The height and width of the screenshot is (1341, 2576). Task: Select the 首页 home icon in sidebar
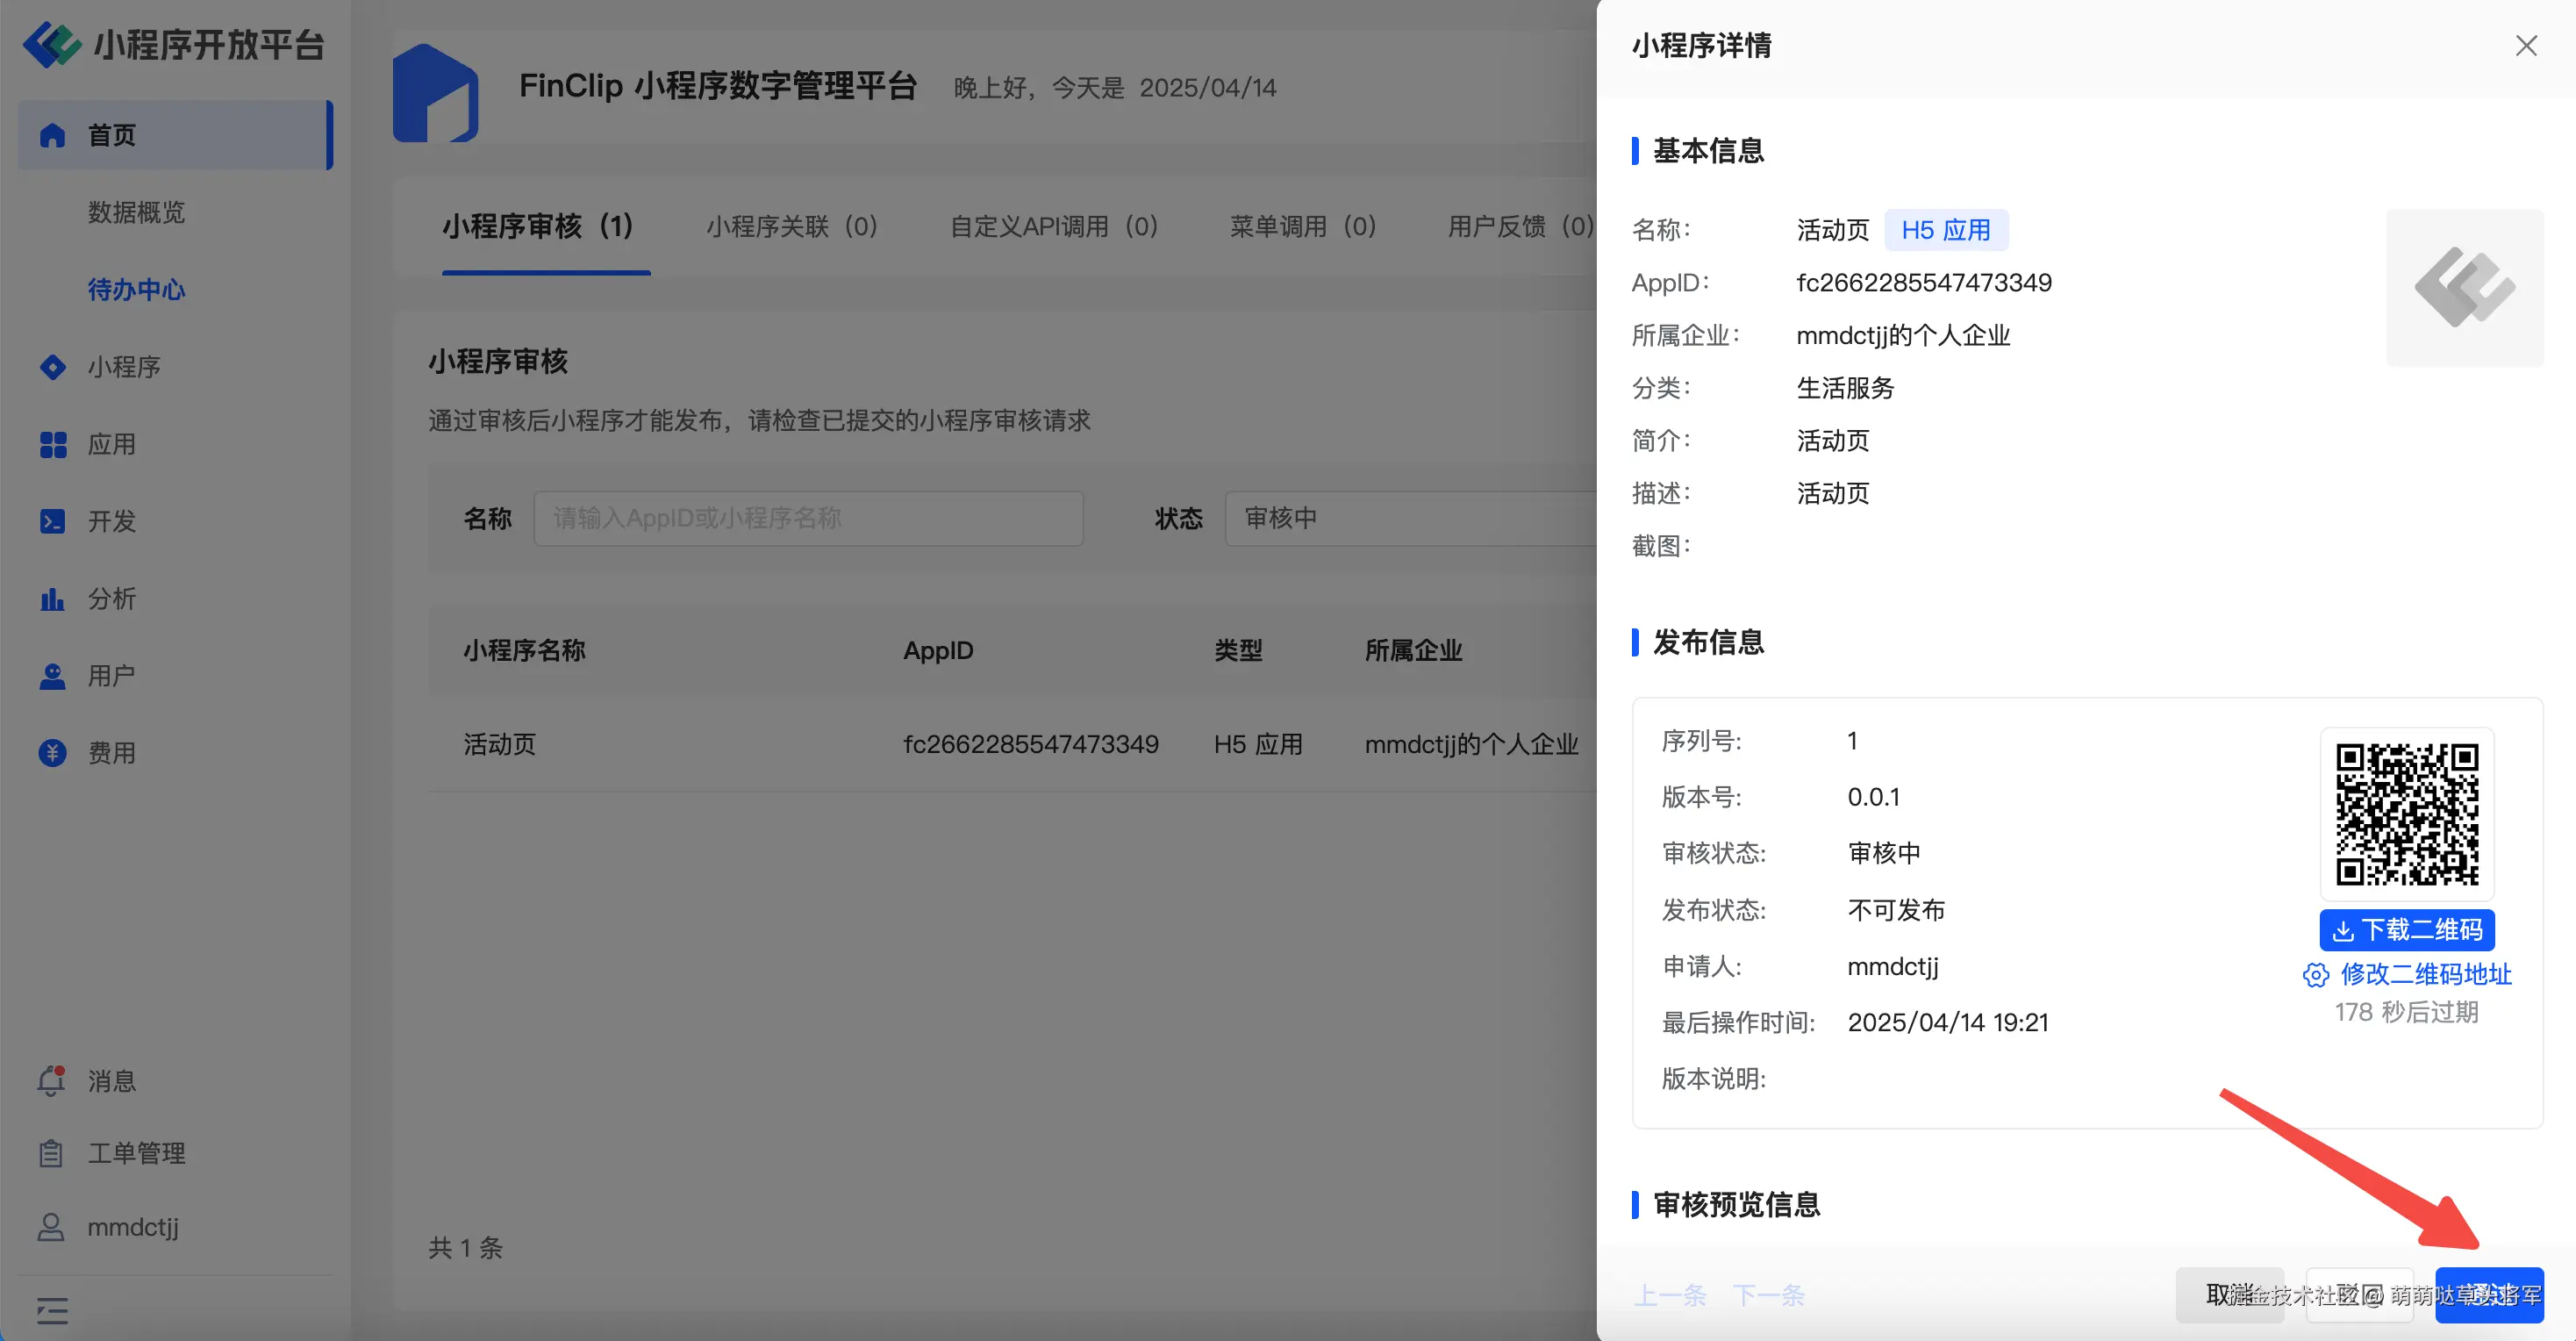pyautogui.click(x=51, y=135)
